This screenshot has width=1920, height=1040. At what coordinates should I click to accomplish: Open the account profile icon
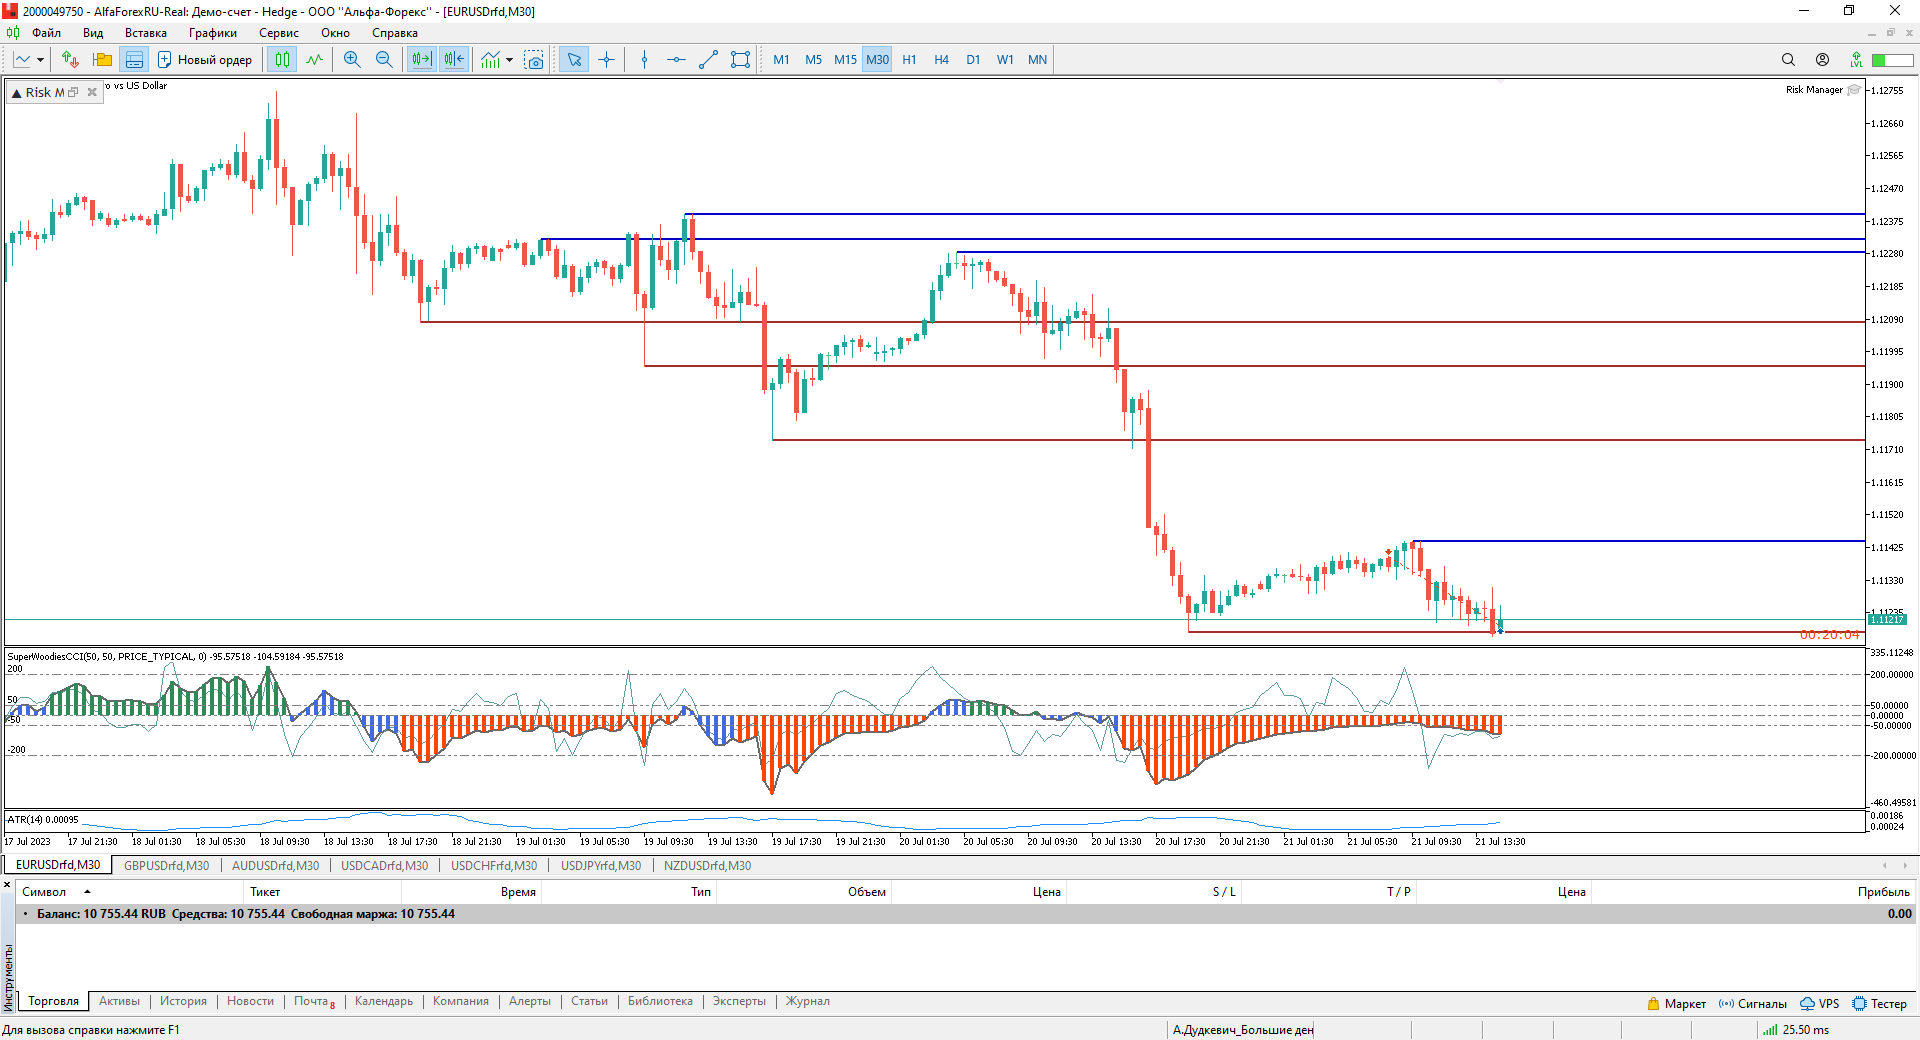(x=1822, y=60)
